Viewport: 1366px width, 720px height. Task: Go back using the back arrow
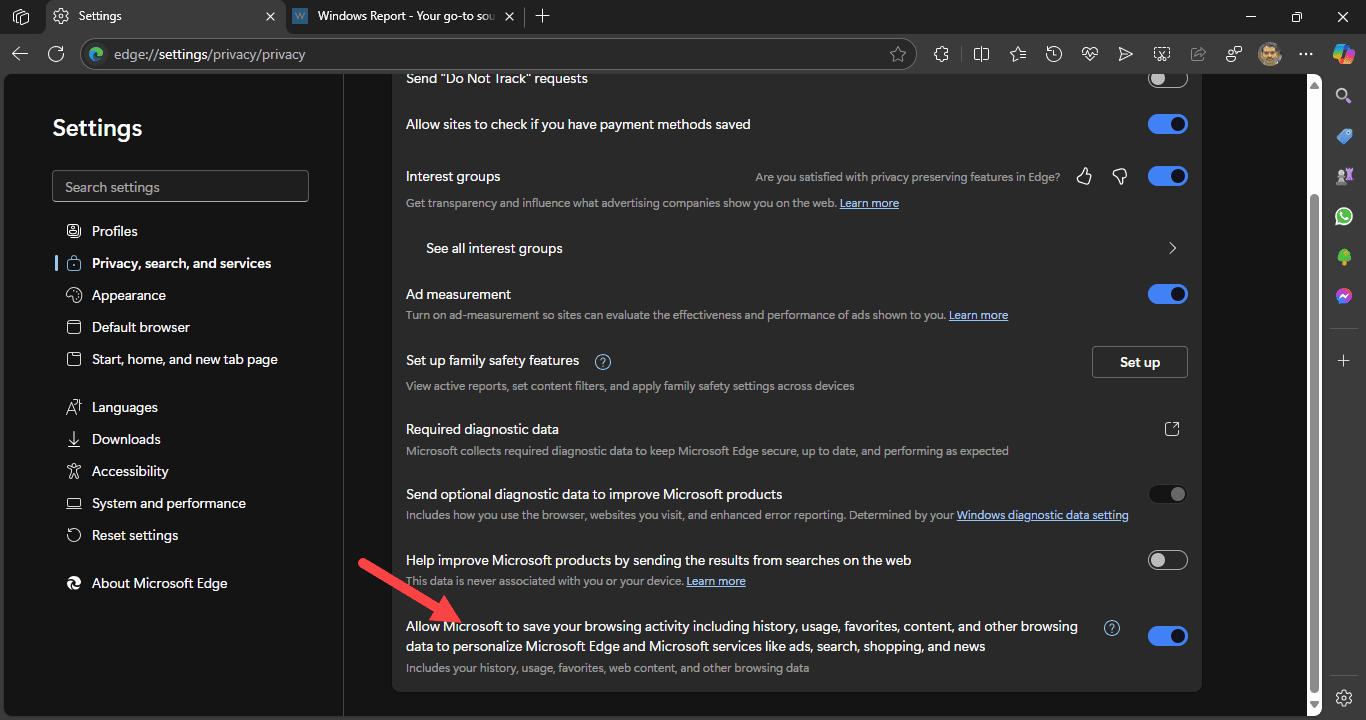(20, 54)
